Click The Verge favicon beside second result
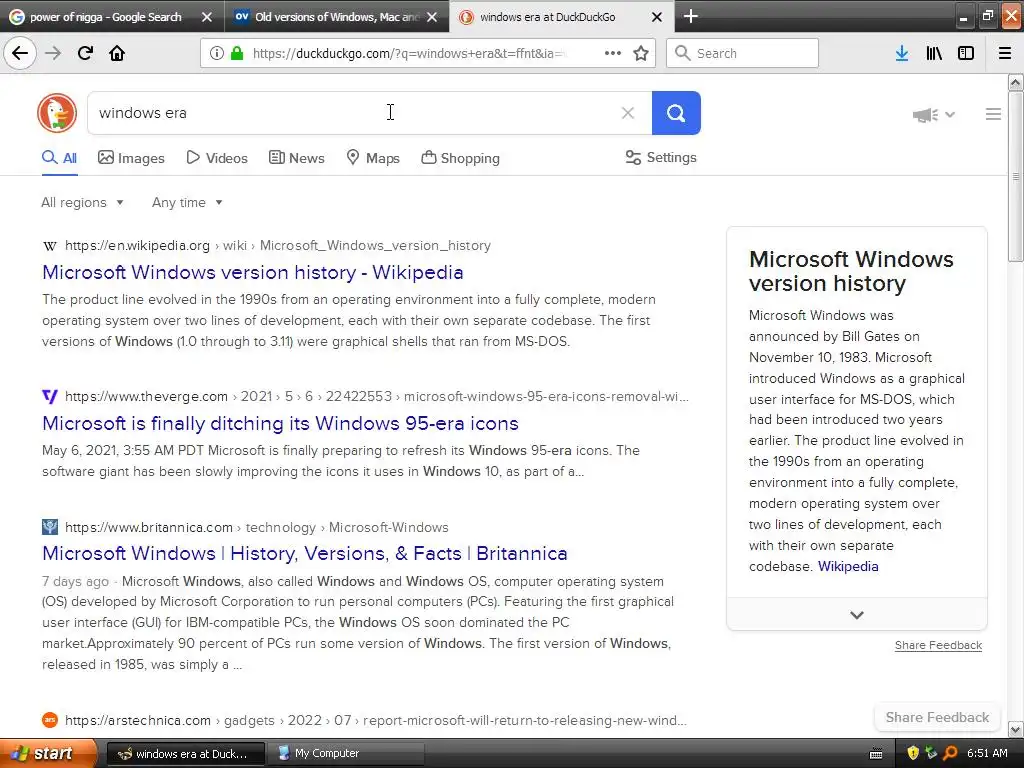This screenshot has width=1024, height=768. tap(50, 396)
